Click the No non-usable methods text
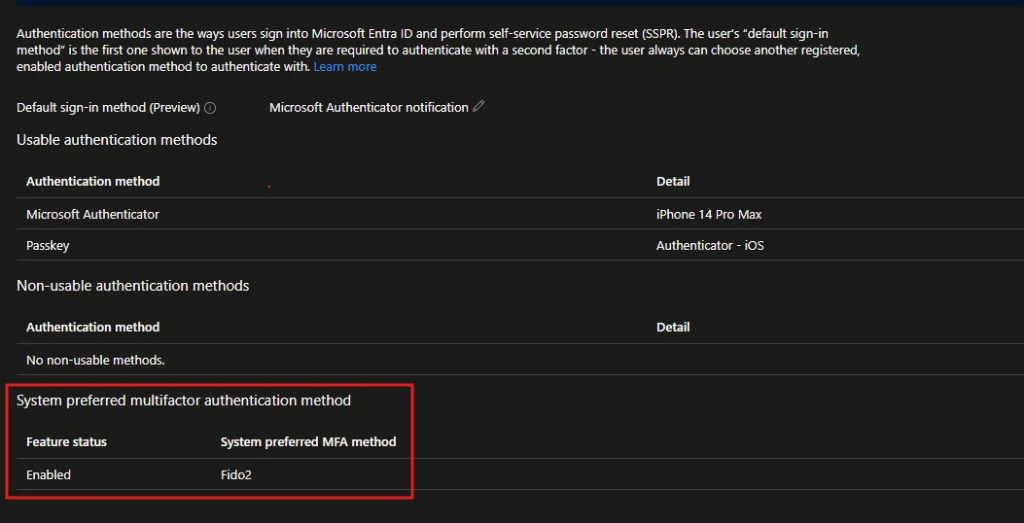Viewport: 1024px width, 523px height. tap(95, 360)
